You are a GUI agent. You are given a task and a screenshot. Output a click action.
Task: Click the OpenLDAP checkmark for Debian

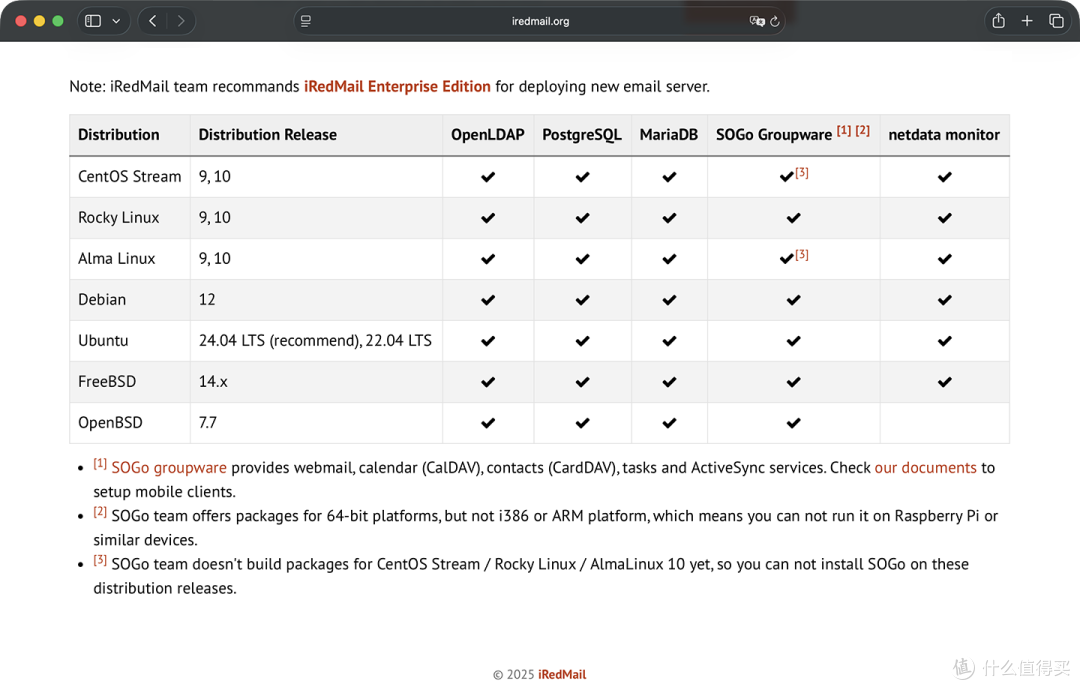pyautogui.click(x=488, y=300)
